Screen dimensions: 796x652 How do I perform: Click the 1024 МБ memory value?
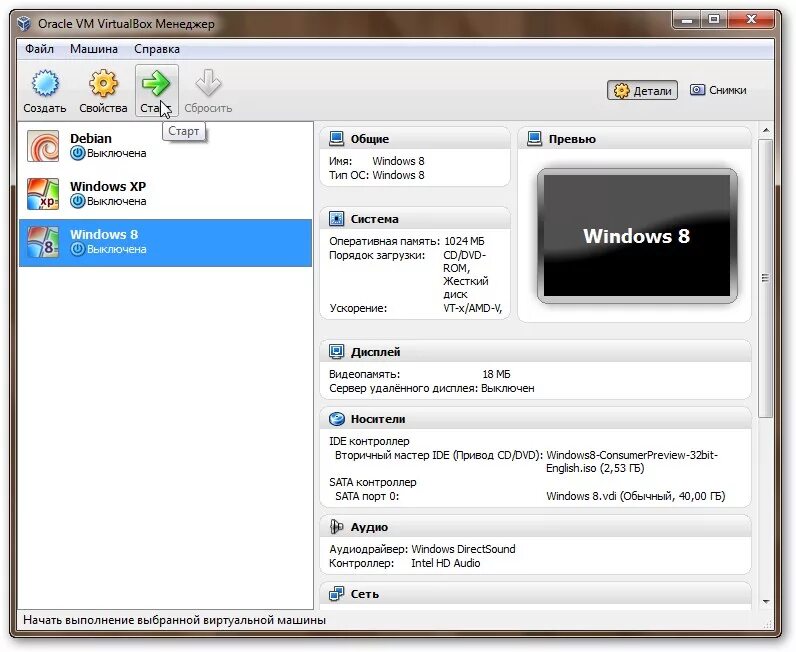coord(464,241)
